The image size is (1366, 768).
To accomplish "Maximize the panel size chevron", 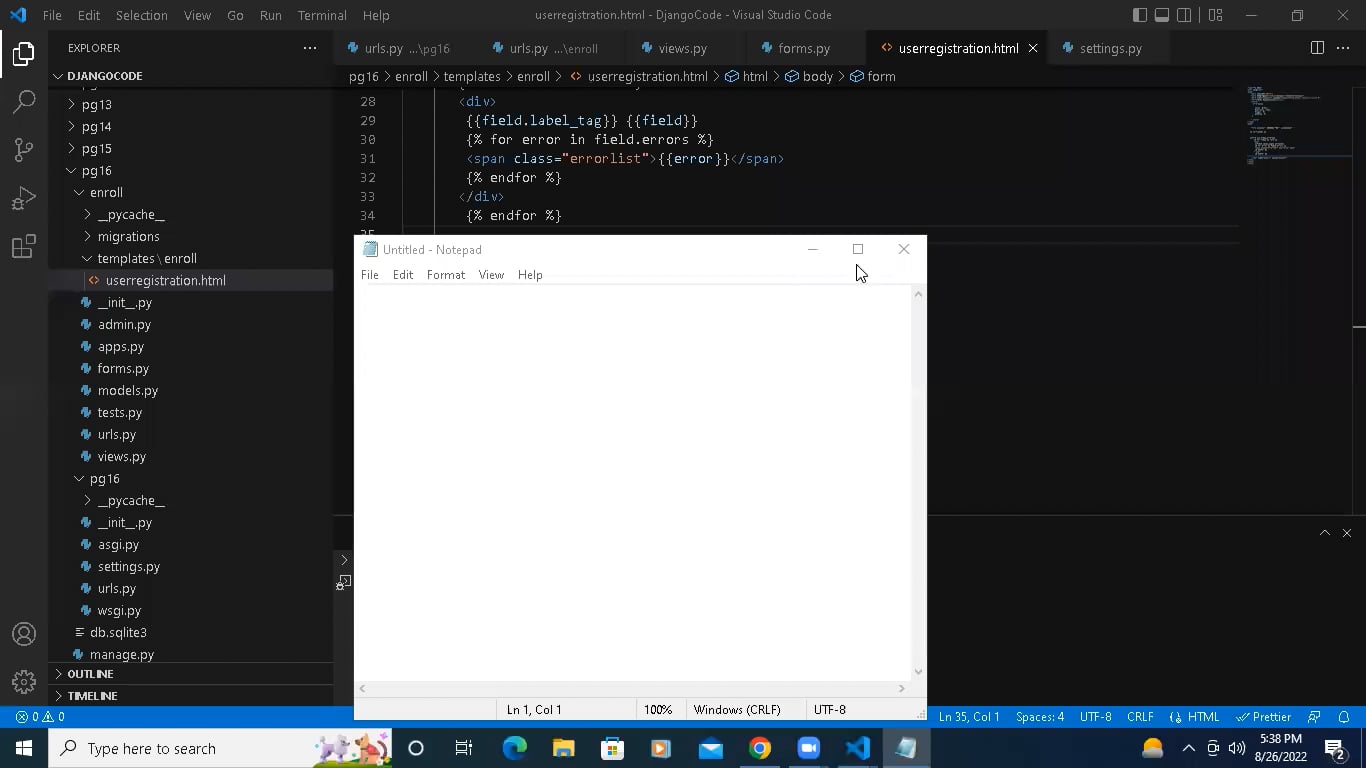I will 1325,533.
